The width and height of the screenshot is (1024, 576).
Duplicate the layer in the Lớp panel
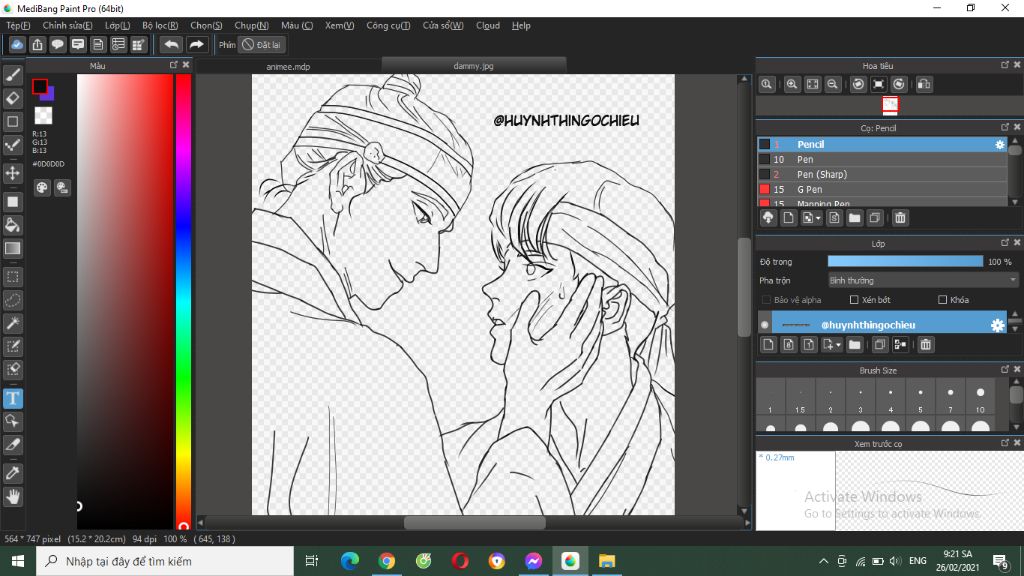pos(879,345)
